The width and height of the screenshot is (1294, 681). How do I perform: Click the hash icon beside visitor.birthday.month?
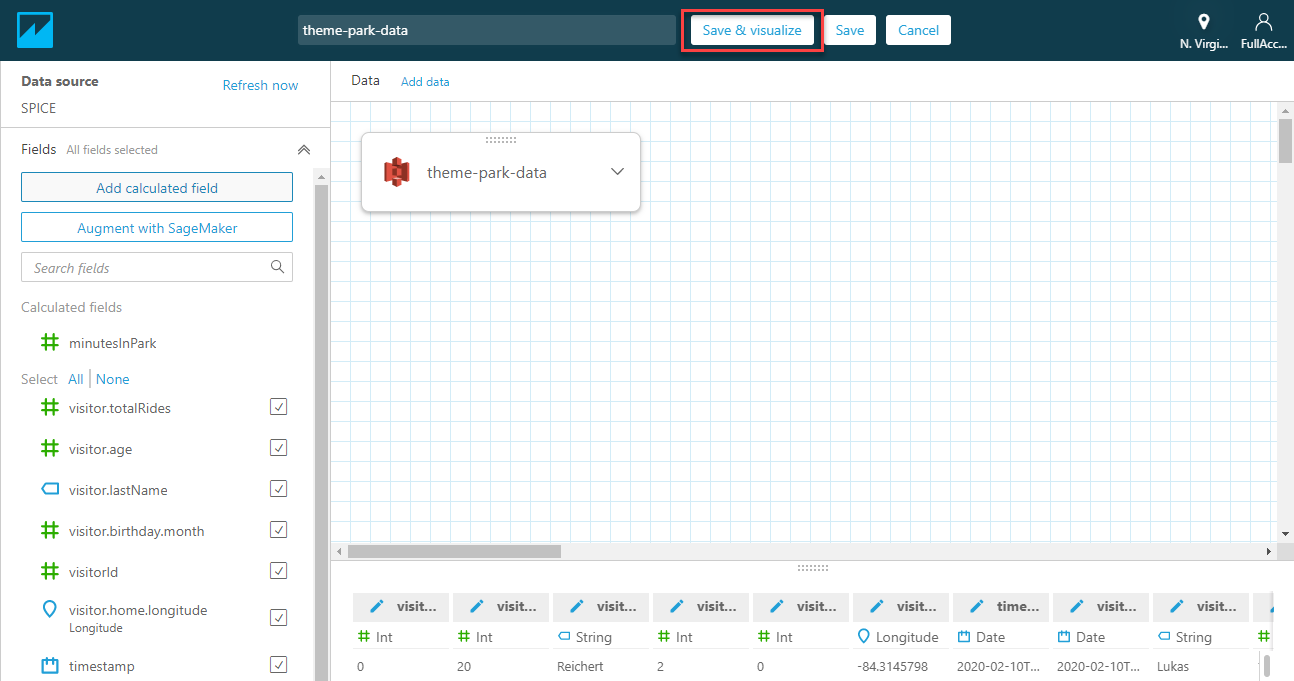tap(49, 531)
